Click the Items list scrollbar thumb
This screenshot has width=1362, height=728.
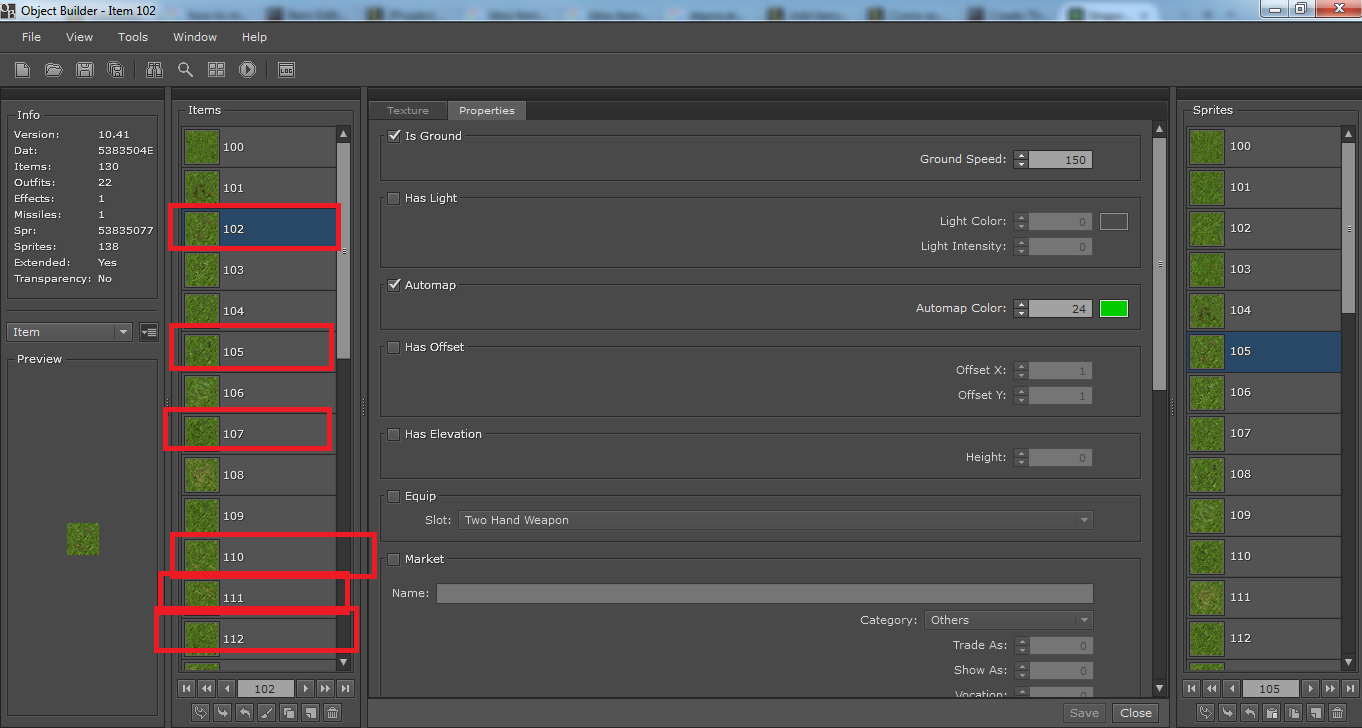click(344, 250)
